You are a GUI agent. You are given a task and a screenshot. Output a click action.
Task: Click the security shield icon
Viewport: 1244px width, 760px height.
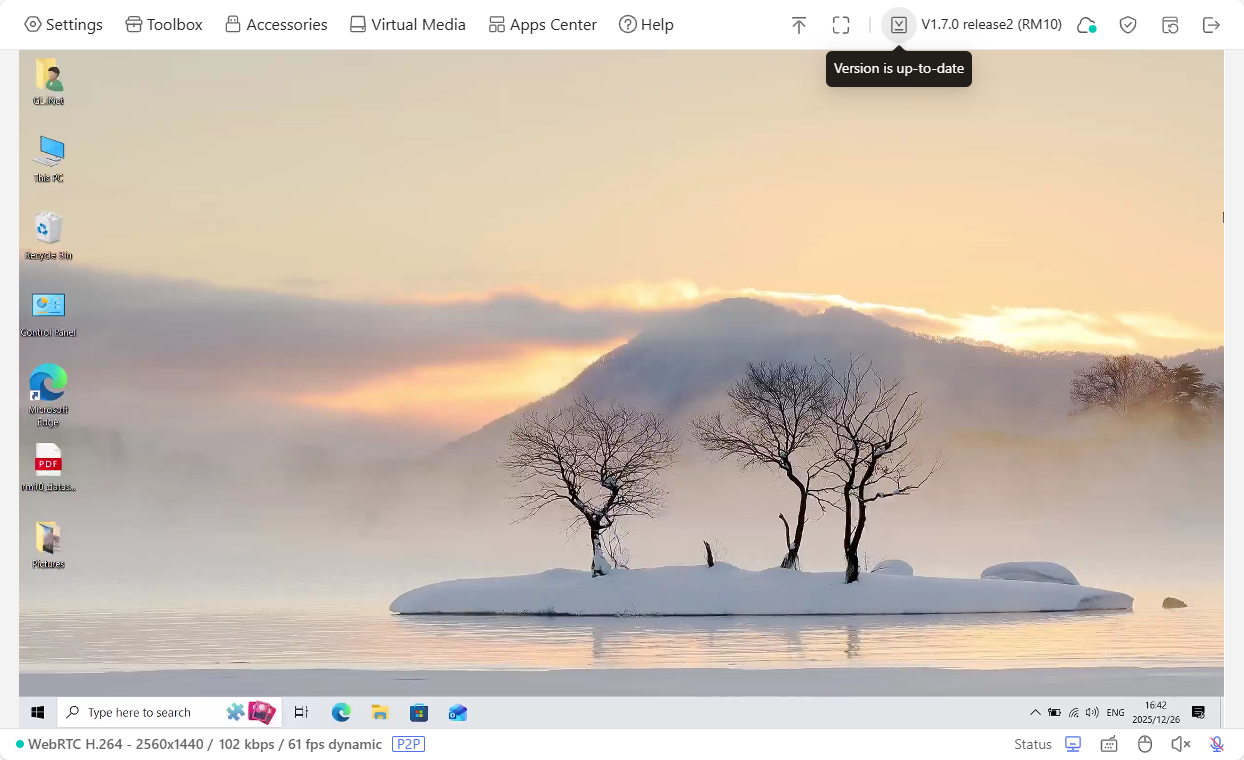(x=1128, y=25)
